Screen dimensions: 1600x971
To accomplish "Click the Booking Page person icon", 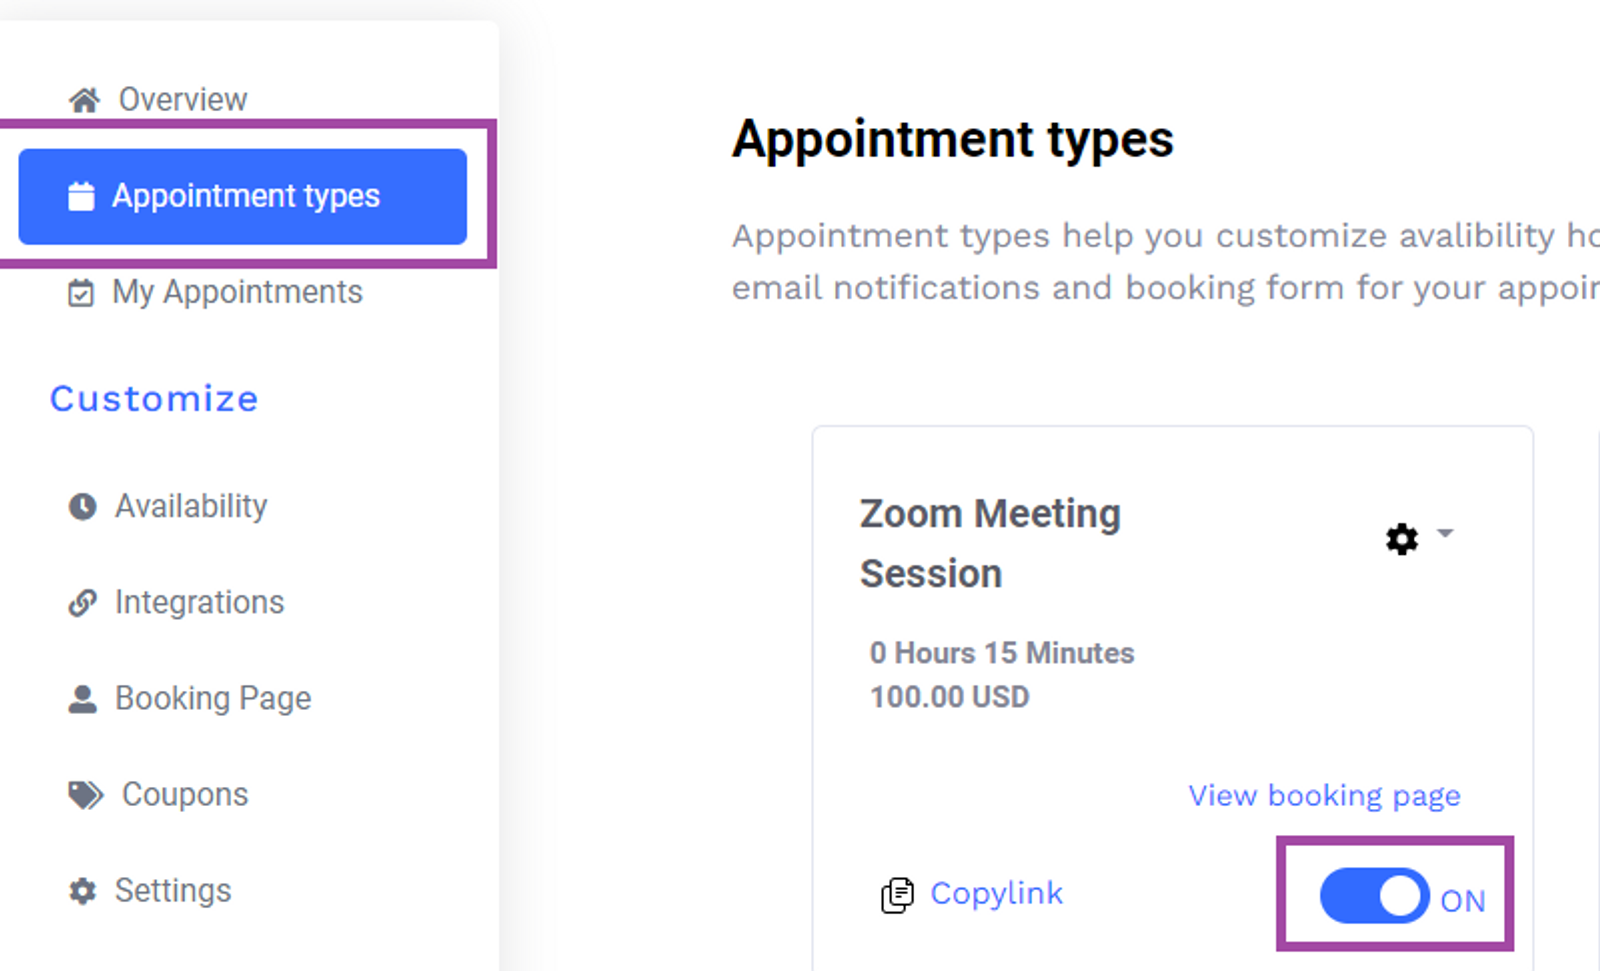I will (82, 699).
